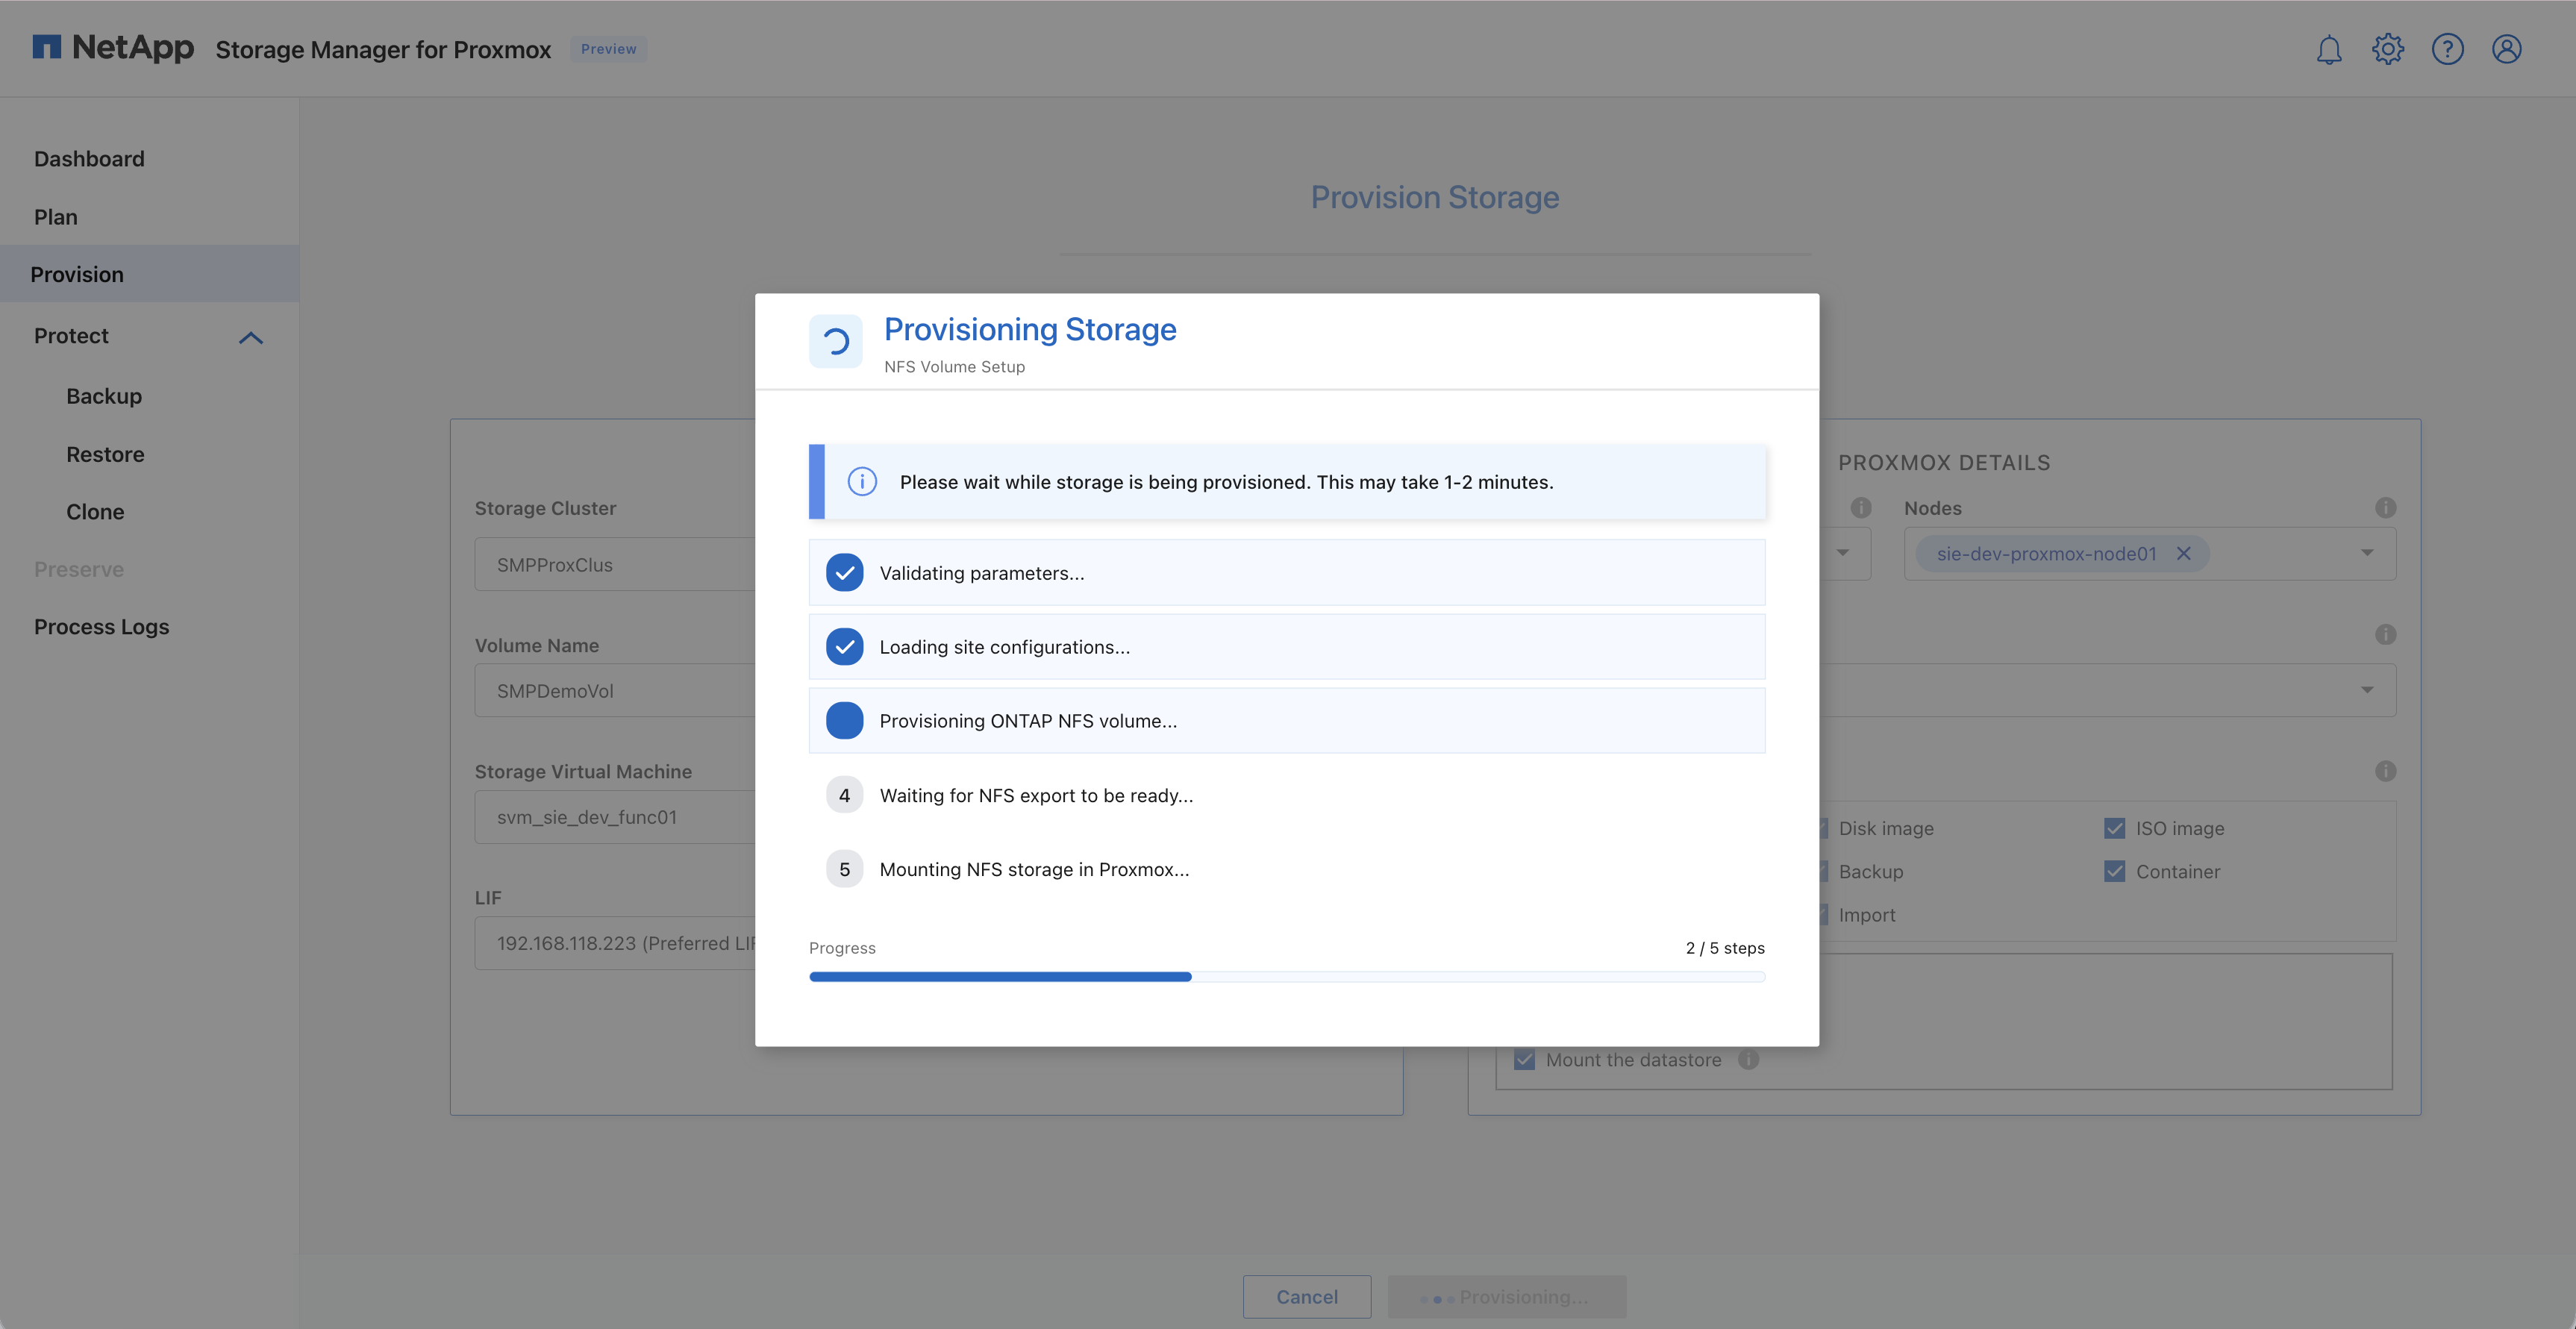This screenshot has width=2576, height=1329.
Task: Remove the sie-dev-proxmox-node01 node chip
Action: tap(2184, 553)
